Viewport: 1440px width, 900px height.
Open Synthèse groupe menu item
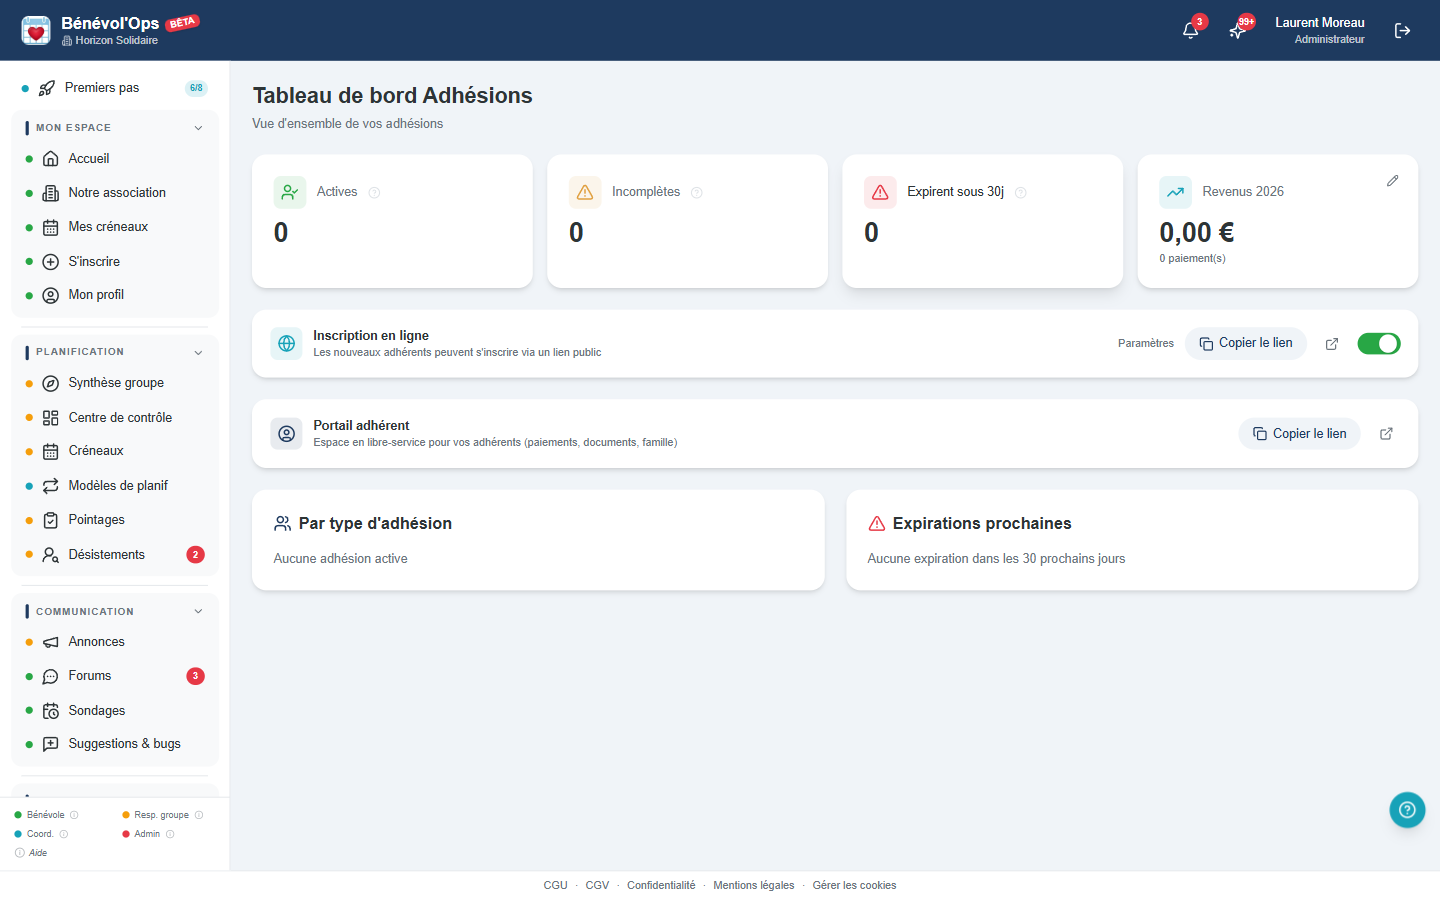point(114,383)
